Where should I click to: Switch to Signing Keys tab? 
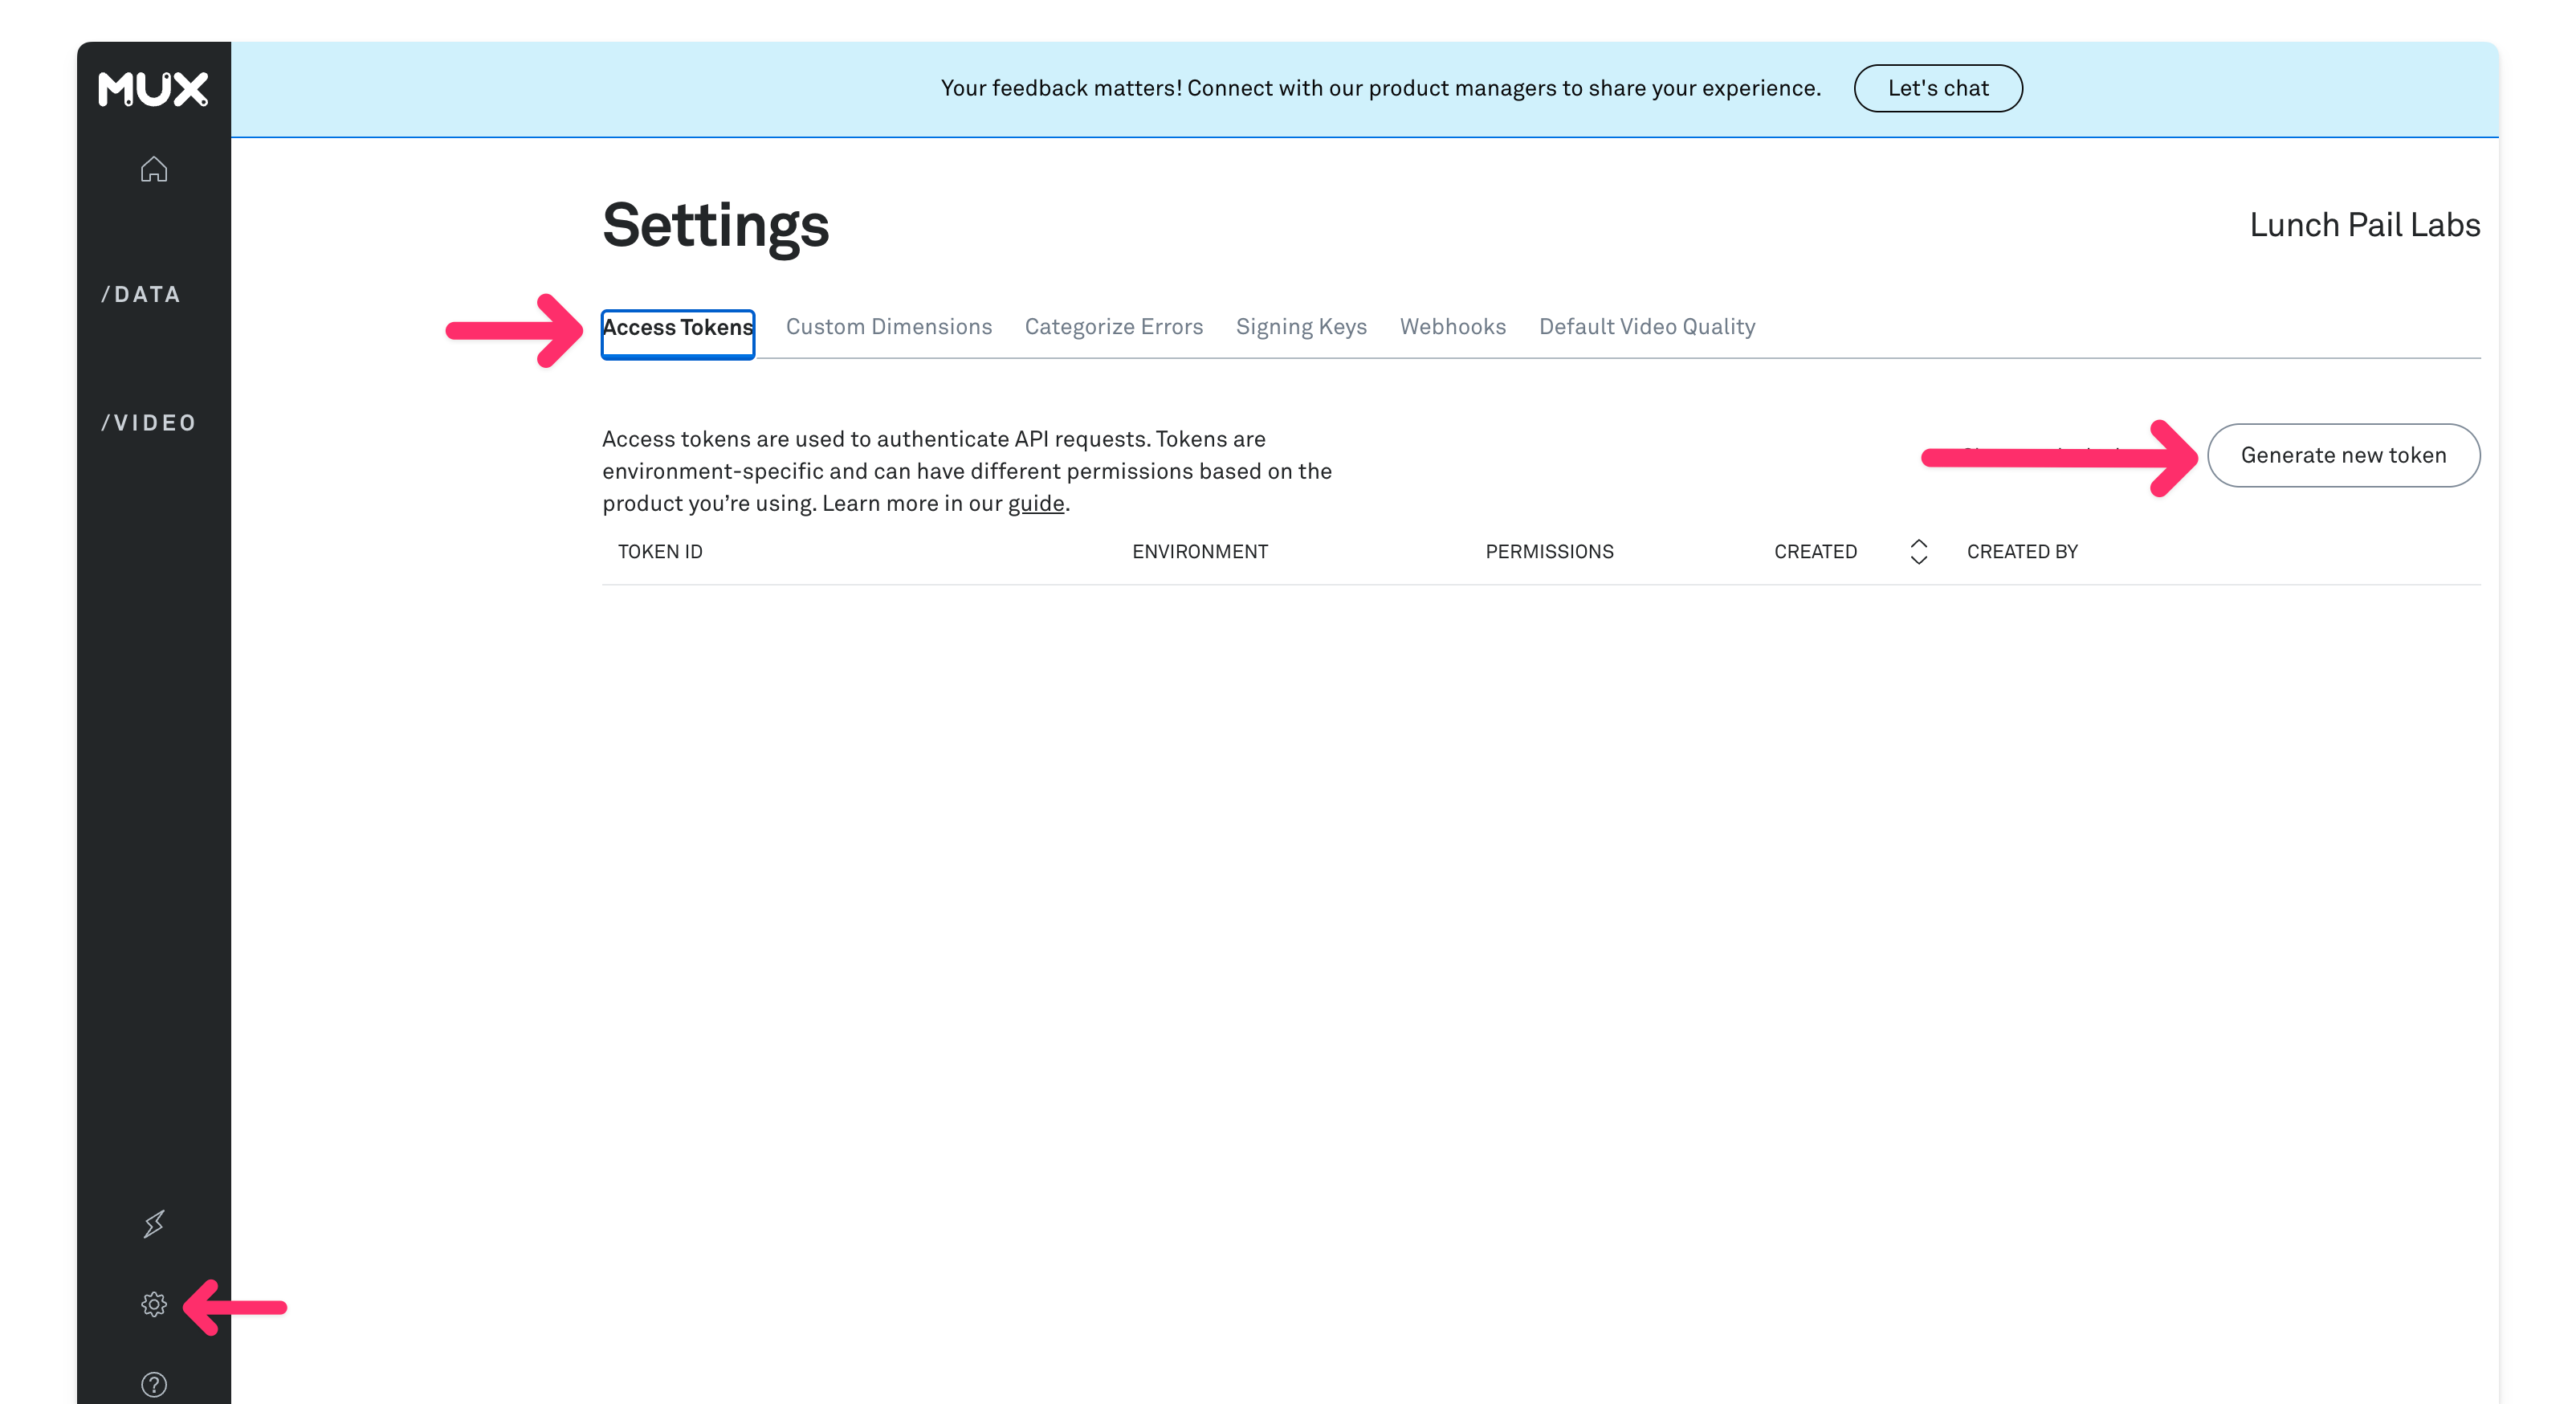coord(1300,327)
